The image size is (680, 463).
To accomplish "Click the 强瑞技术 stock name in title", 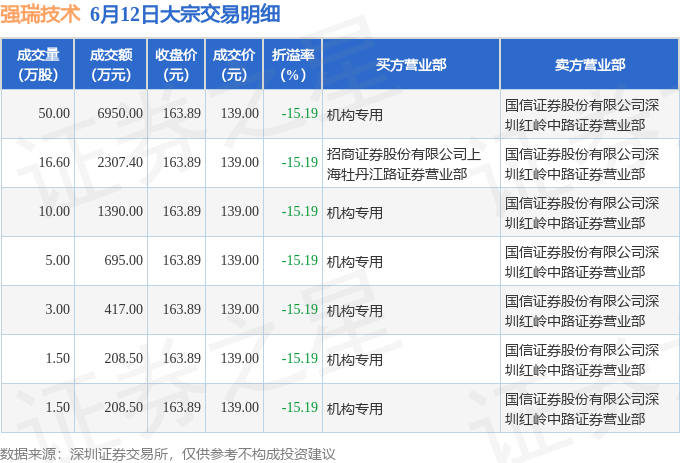I will (x=40, y=14).
